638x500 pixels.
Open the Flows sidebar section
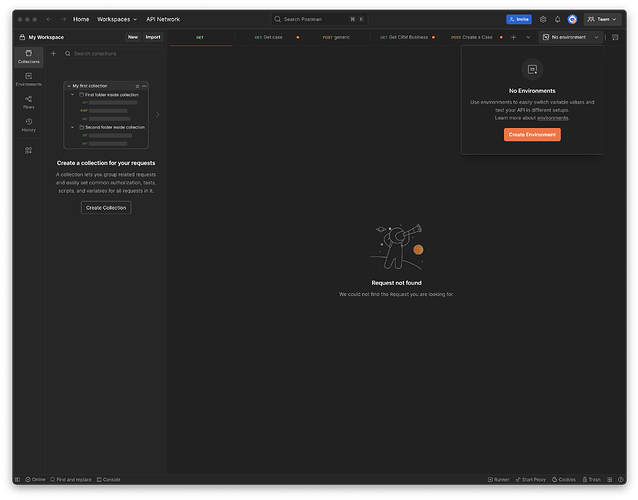point(28,102)
